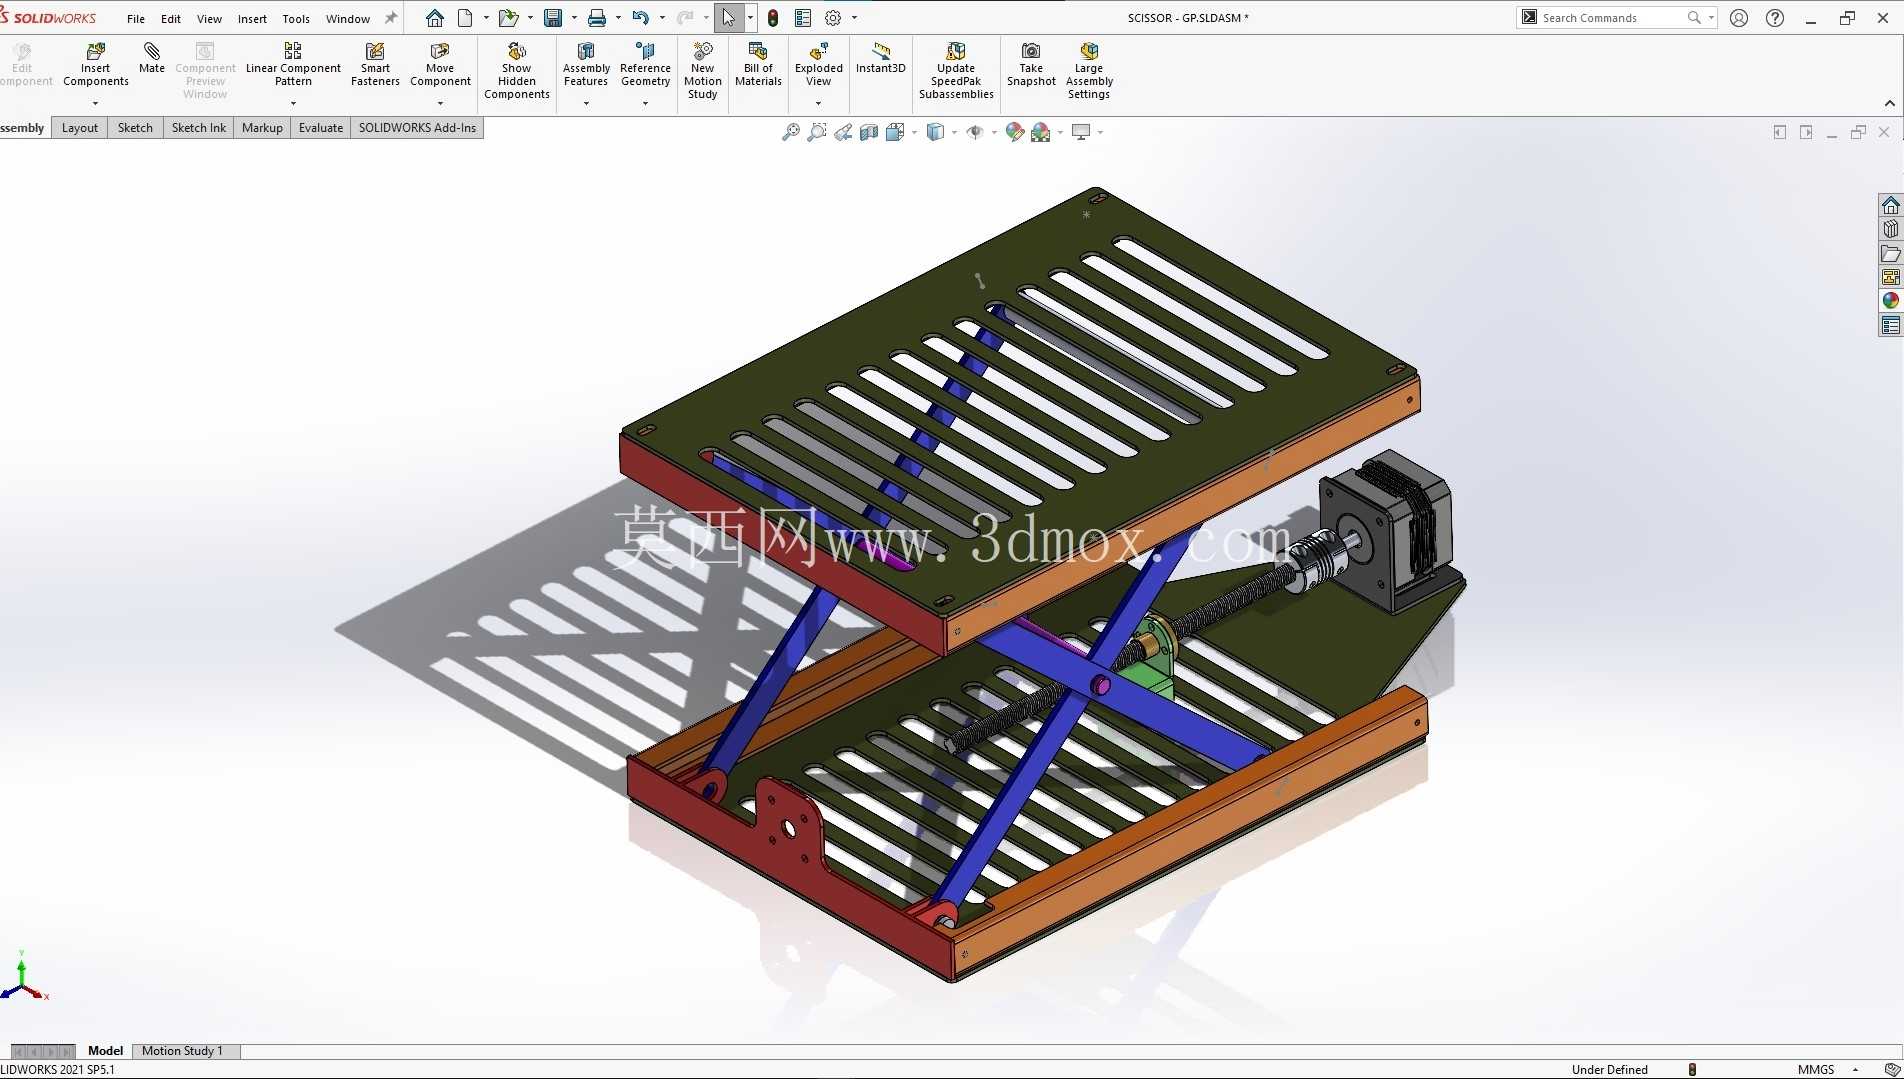Expand Linear Component Pattern dropdown arrow
Image resolution: width=1904 pixels, height=1079 pixels.
pos(293,103)
